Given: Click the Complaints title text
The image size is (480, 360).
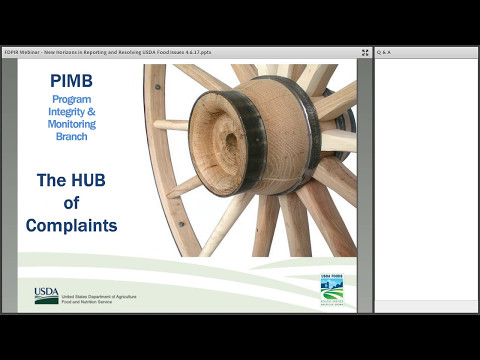Looking at the screenshot, I should 71,226.
